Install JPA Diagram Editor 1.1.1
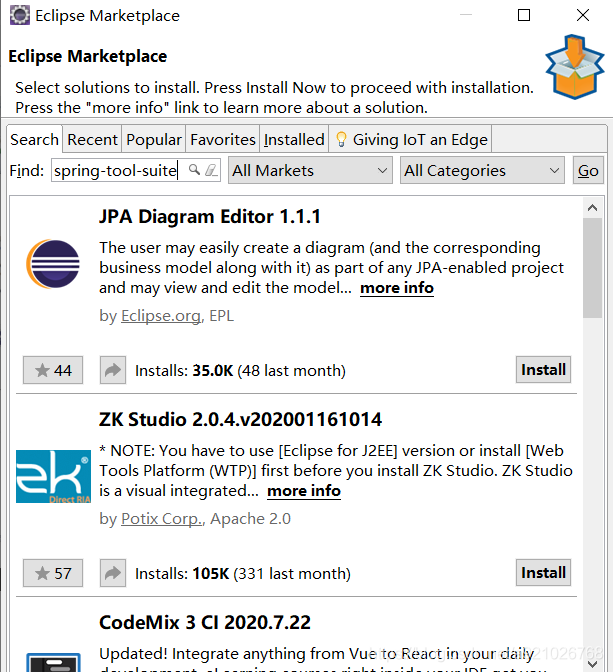 543,369
